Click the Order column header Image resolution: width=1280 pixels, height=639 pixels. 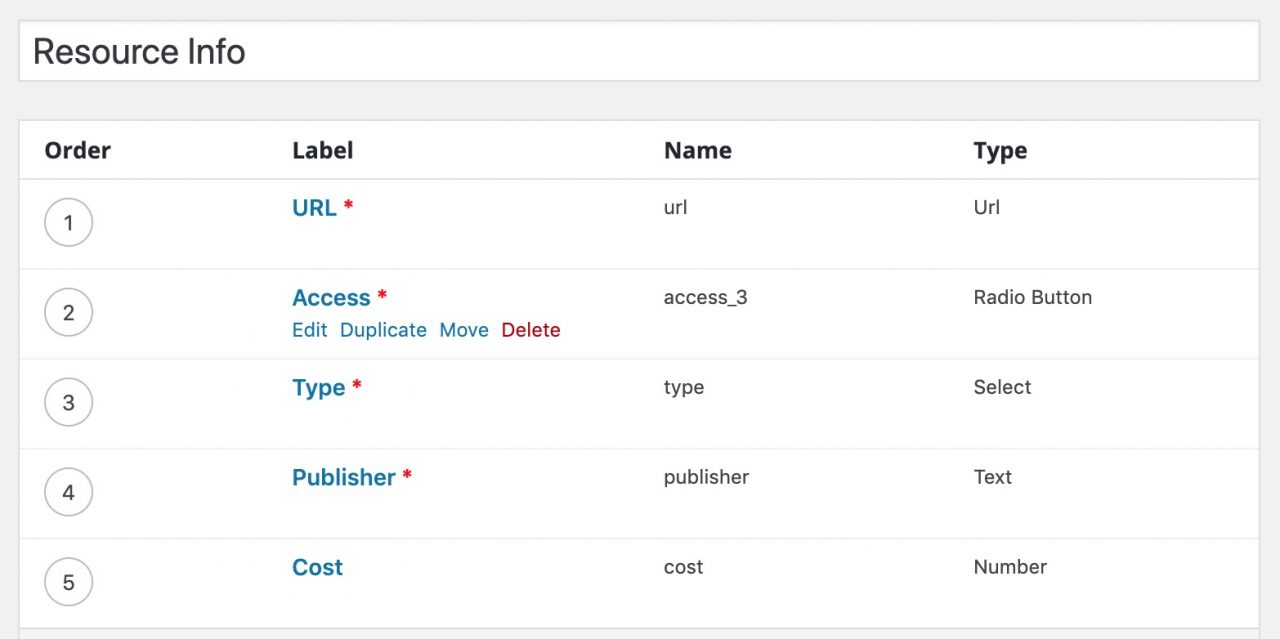77,150
